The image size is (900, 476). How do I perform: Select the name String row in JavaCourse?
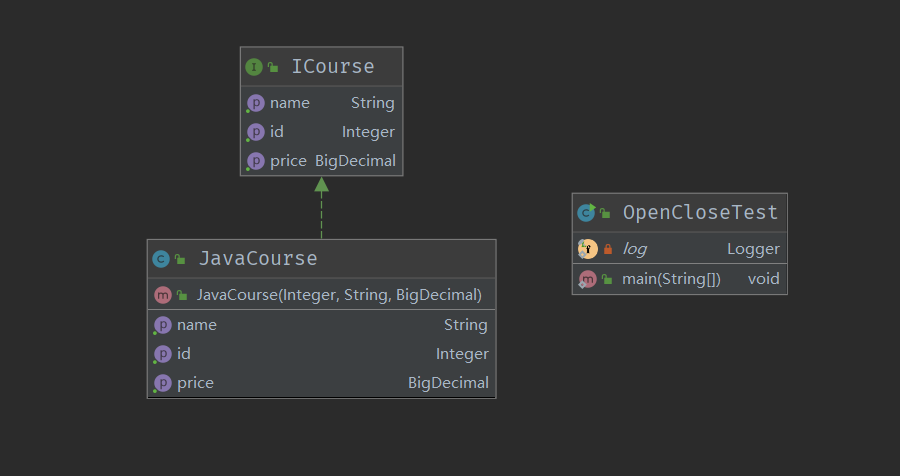[321, 325]
